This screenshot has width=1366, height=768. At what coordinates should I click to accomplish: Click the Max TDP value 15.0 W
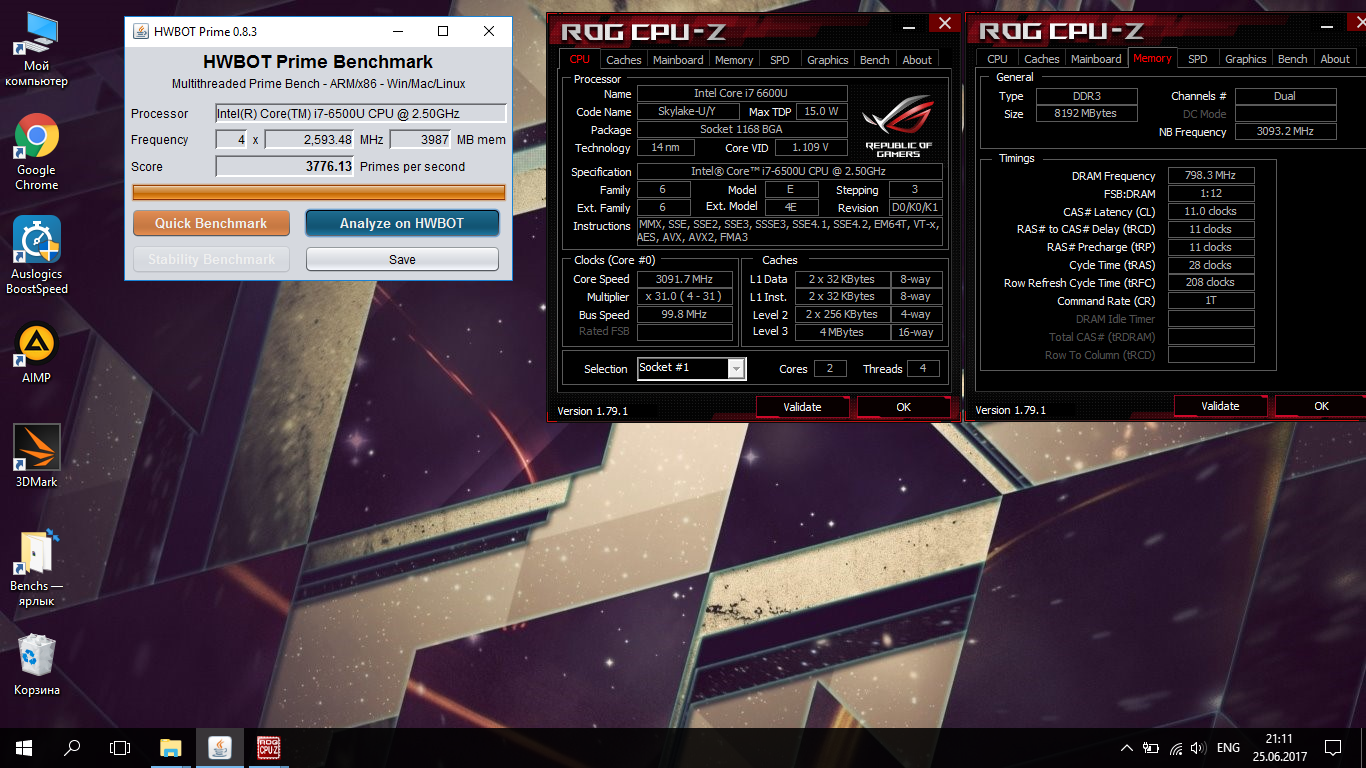821,111
